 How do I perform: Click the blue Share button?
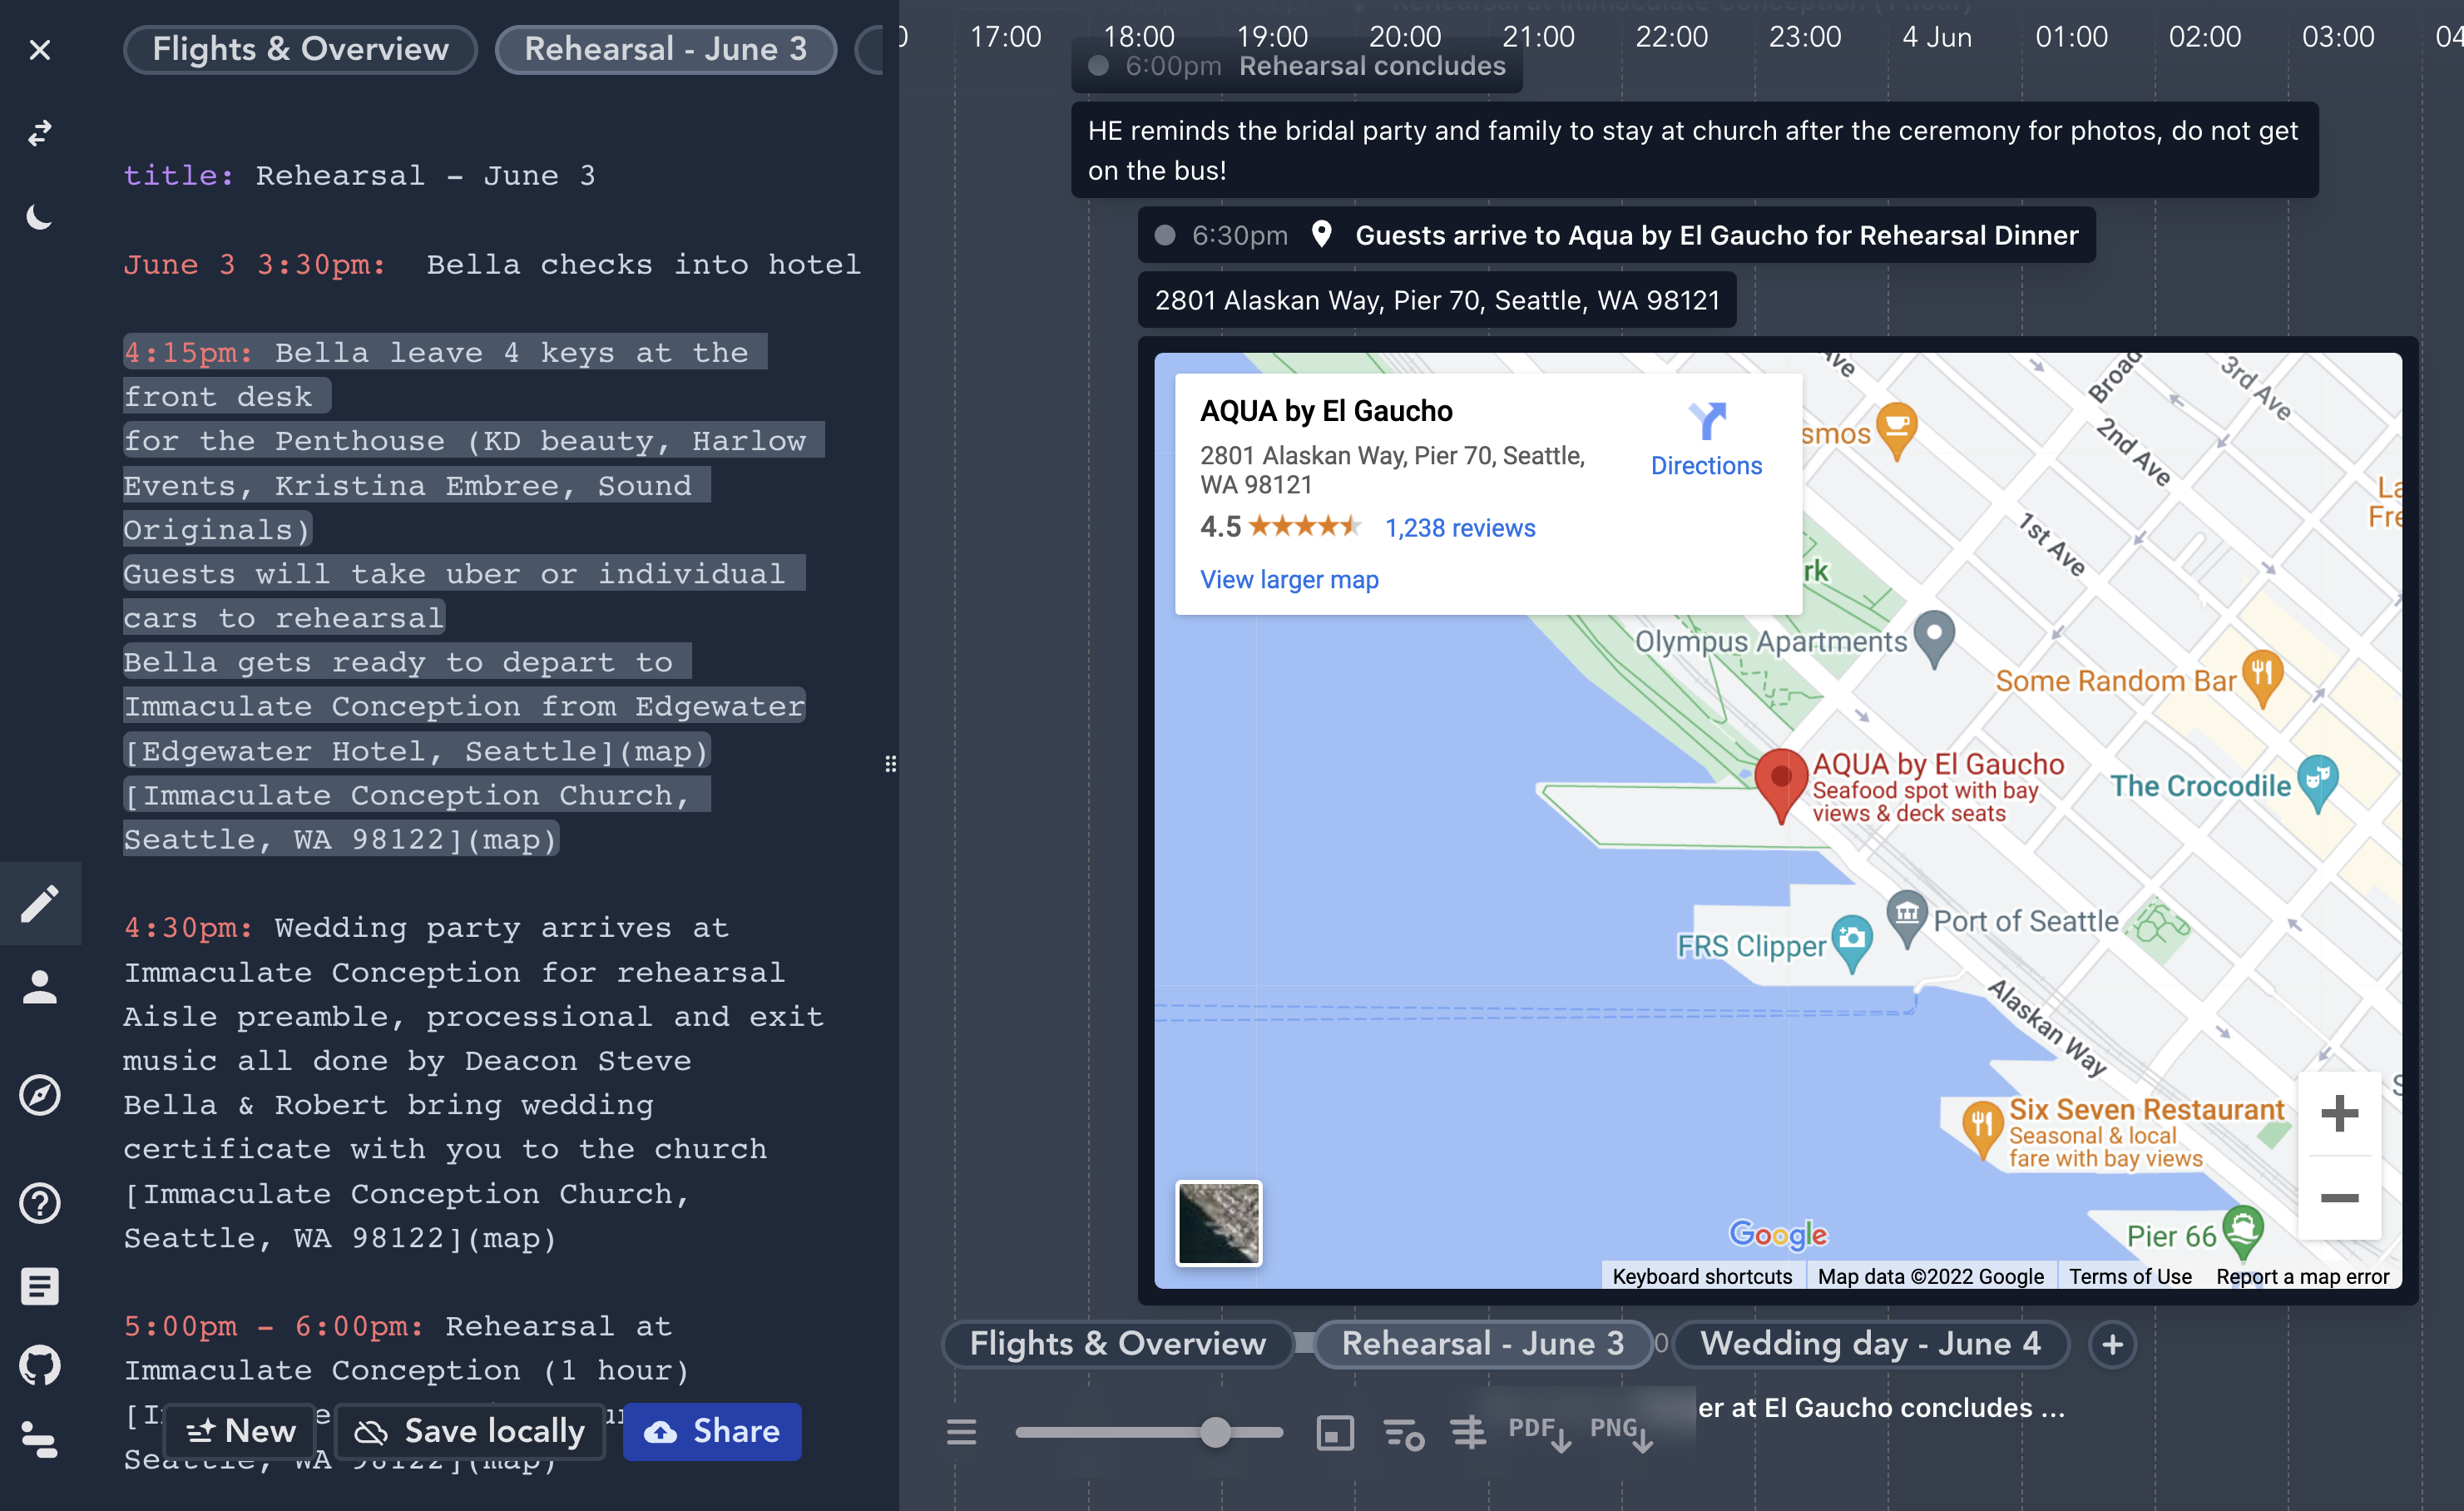click(711, 1431)
